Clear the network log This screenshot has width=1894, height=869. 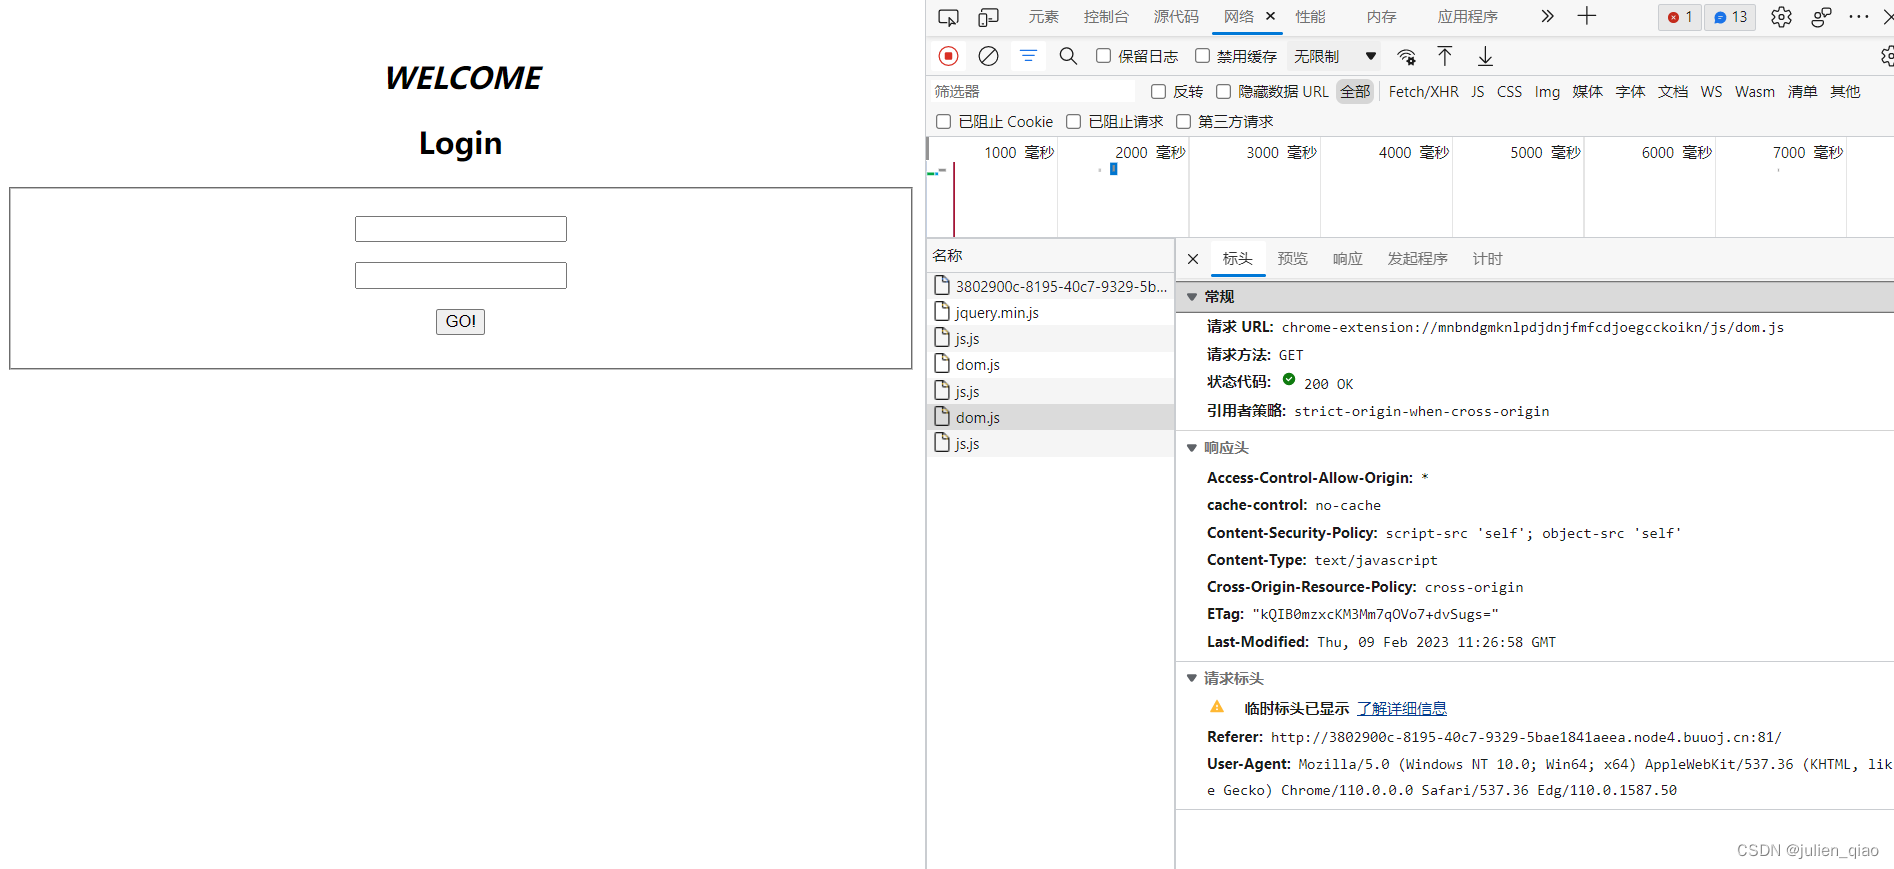coord(988,56)
